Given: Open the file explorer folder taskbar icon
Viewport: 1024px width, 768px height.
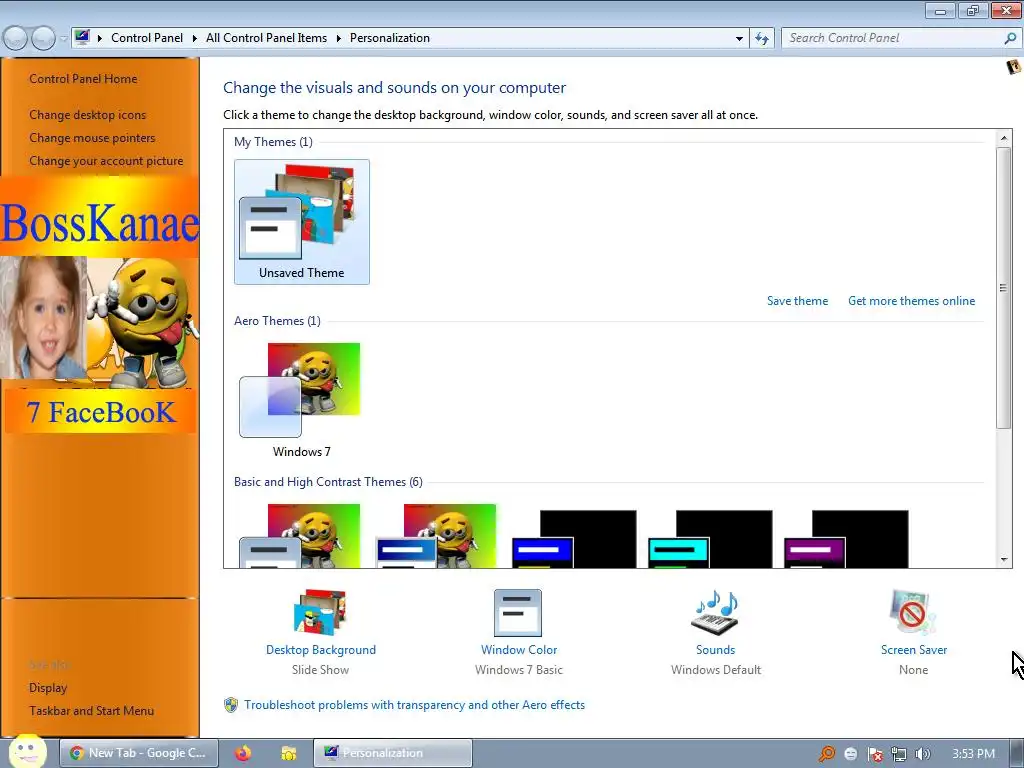Looking at the screenshot, I should pyautogui.click(x=289, y=753).
